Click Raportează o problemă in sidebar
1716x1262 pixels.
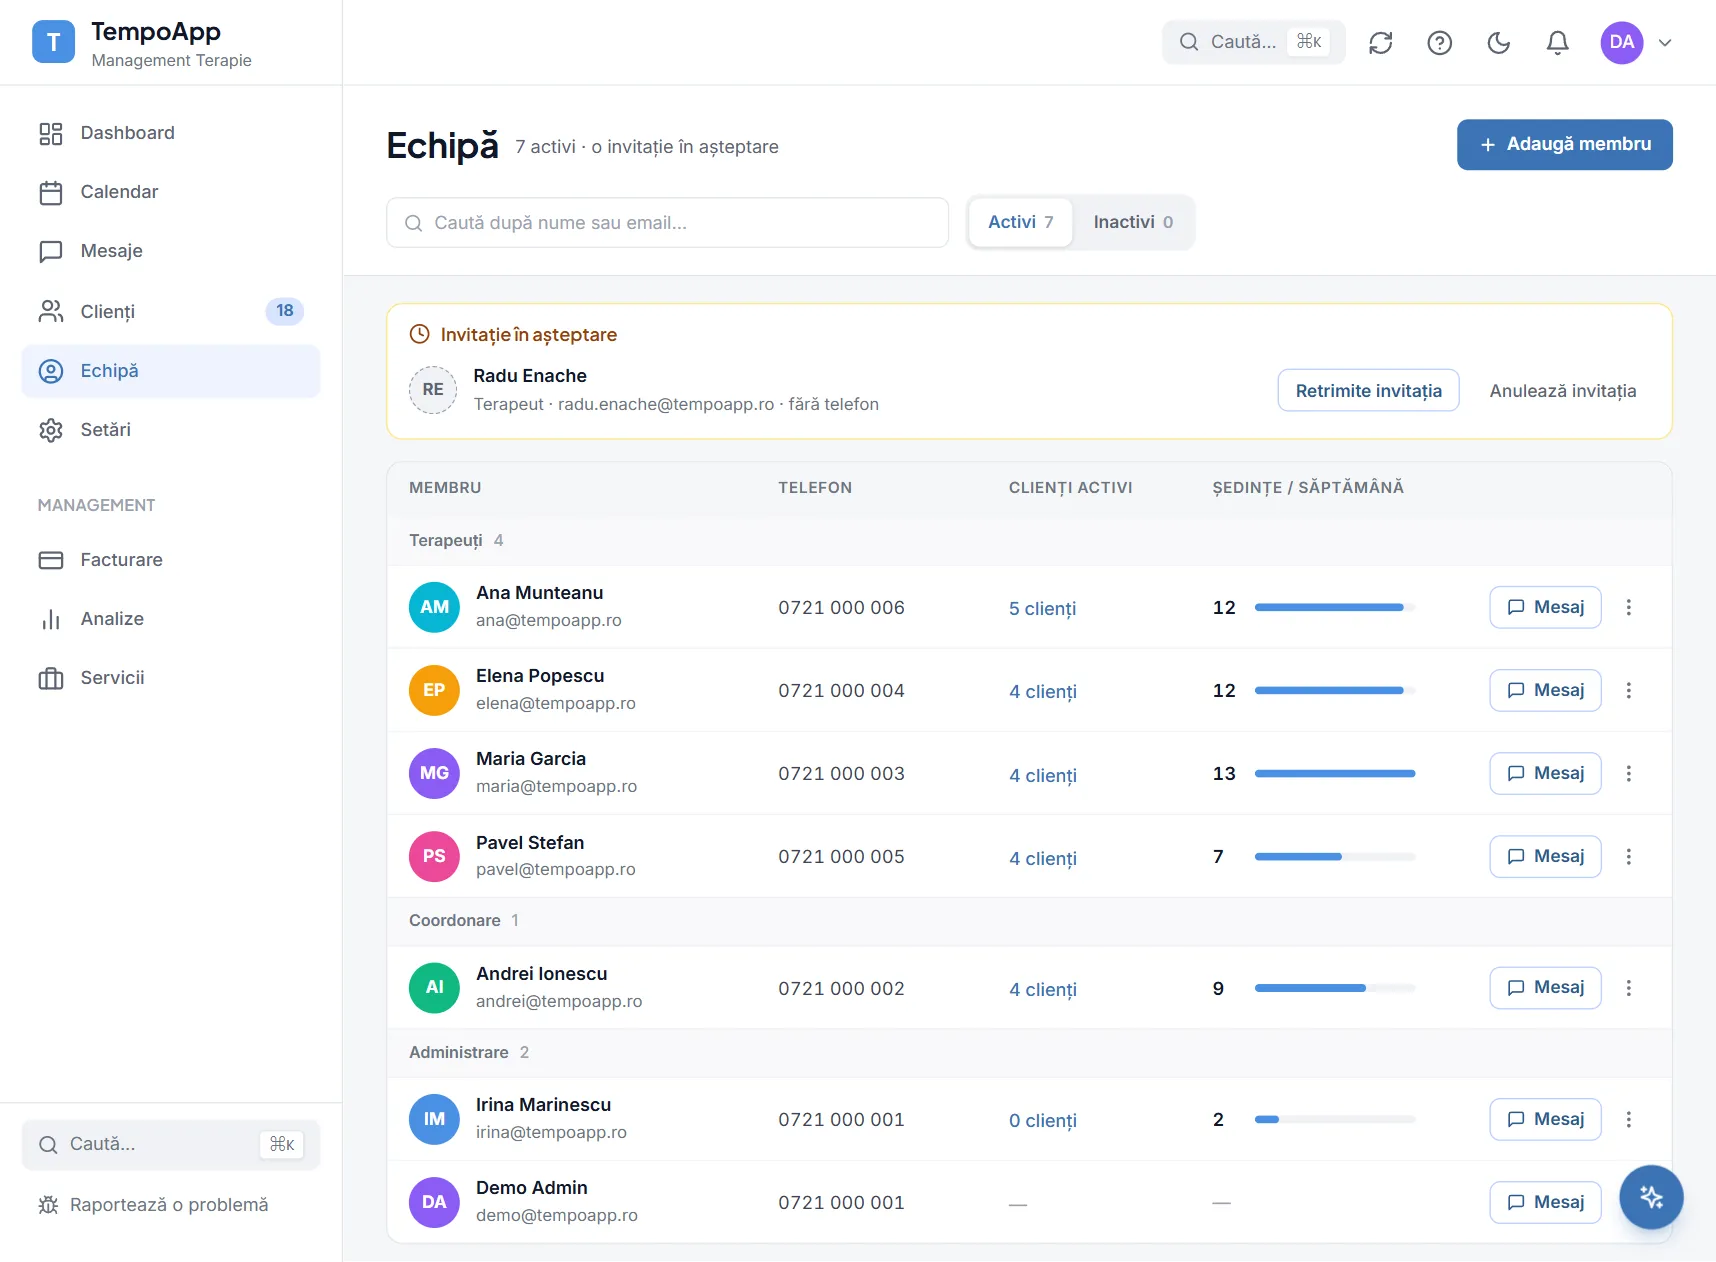pyautogui.click(x=154, y=1205)
